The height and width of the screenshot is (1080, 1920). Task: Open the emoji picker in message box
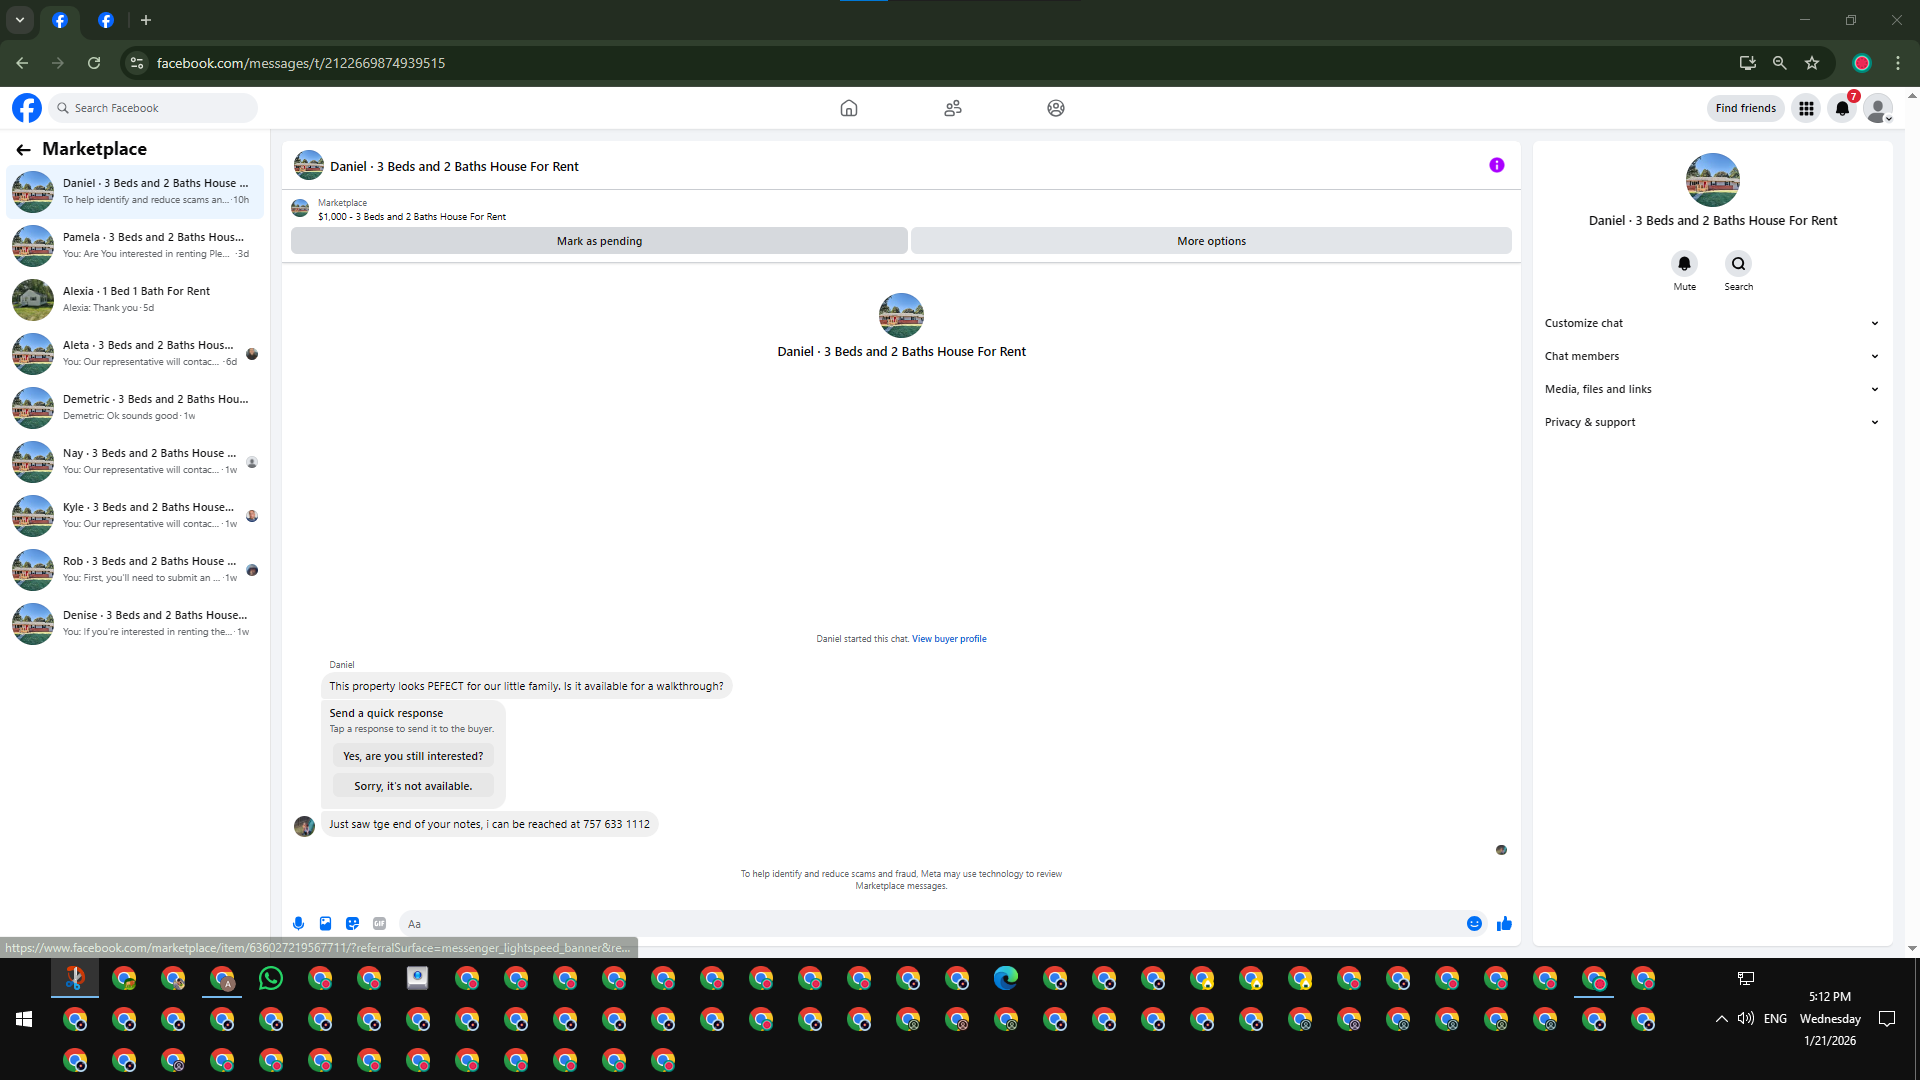click(x=1474, y=924)
